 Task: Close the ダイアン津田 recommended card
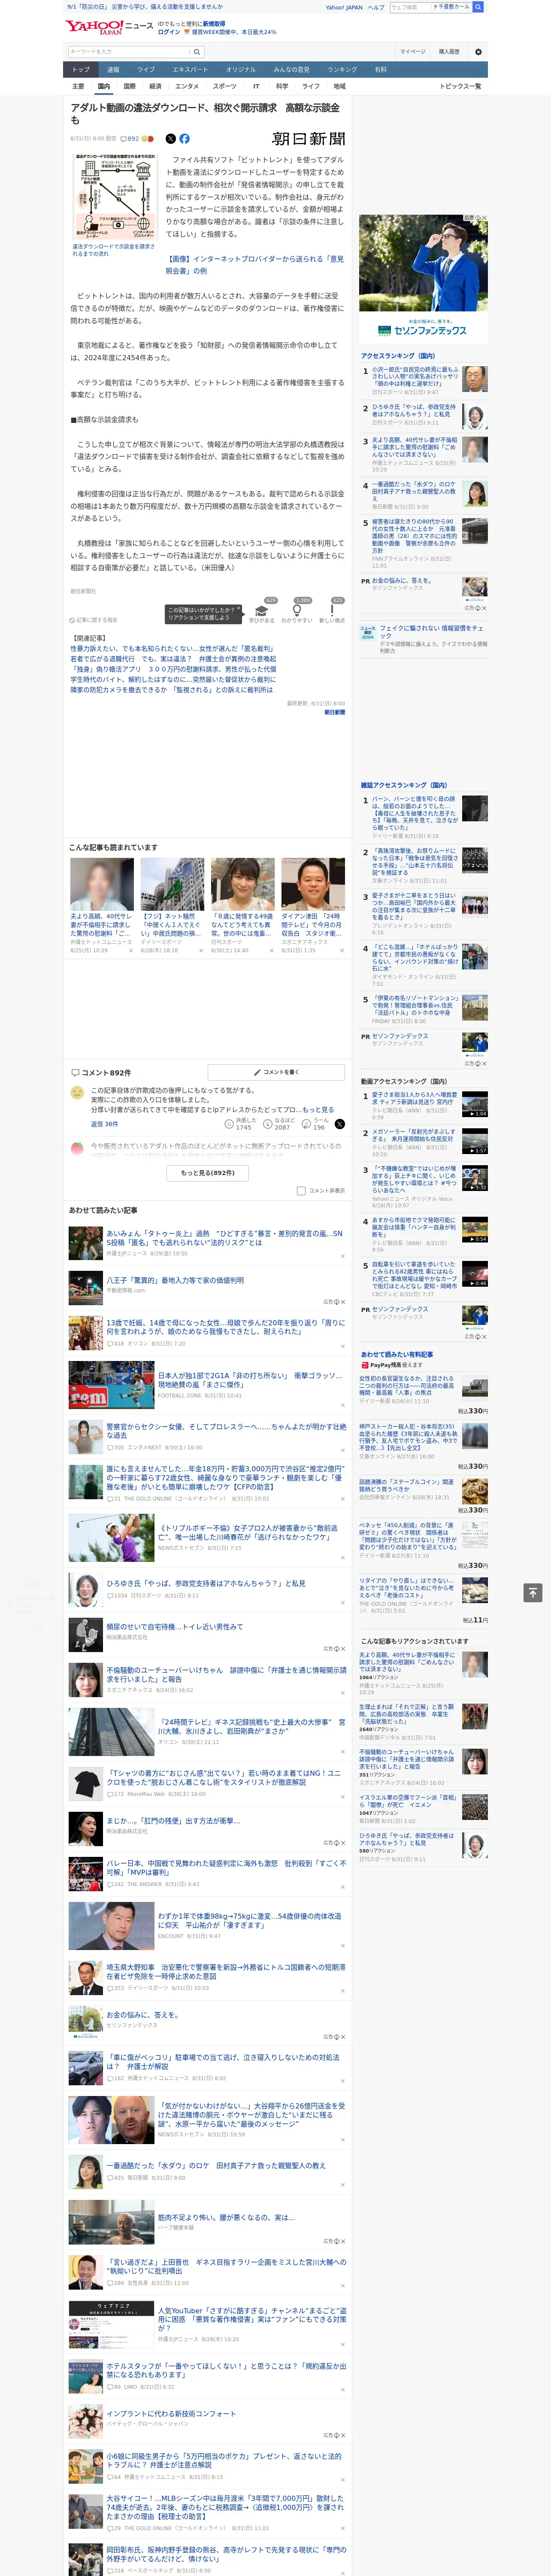coord(341,951)
